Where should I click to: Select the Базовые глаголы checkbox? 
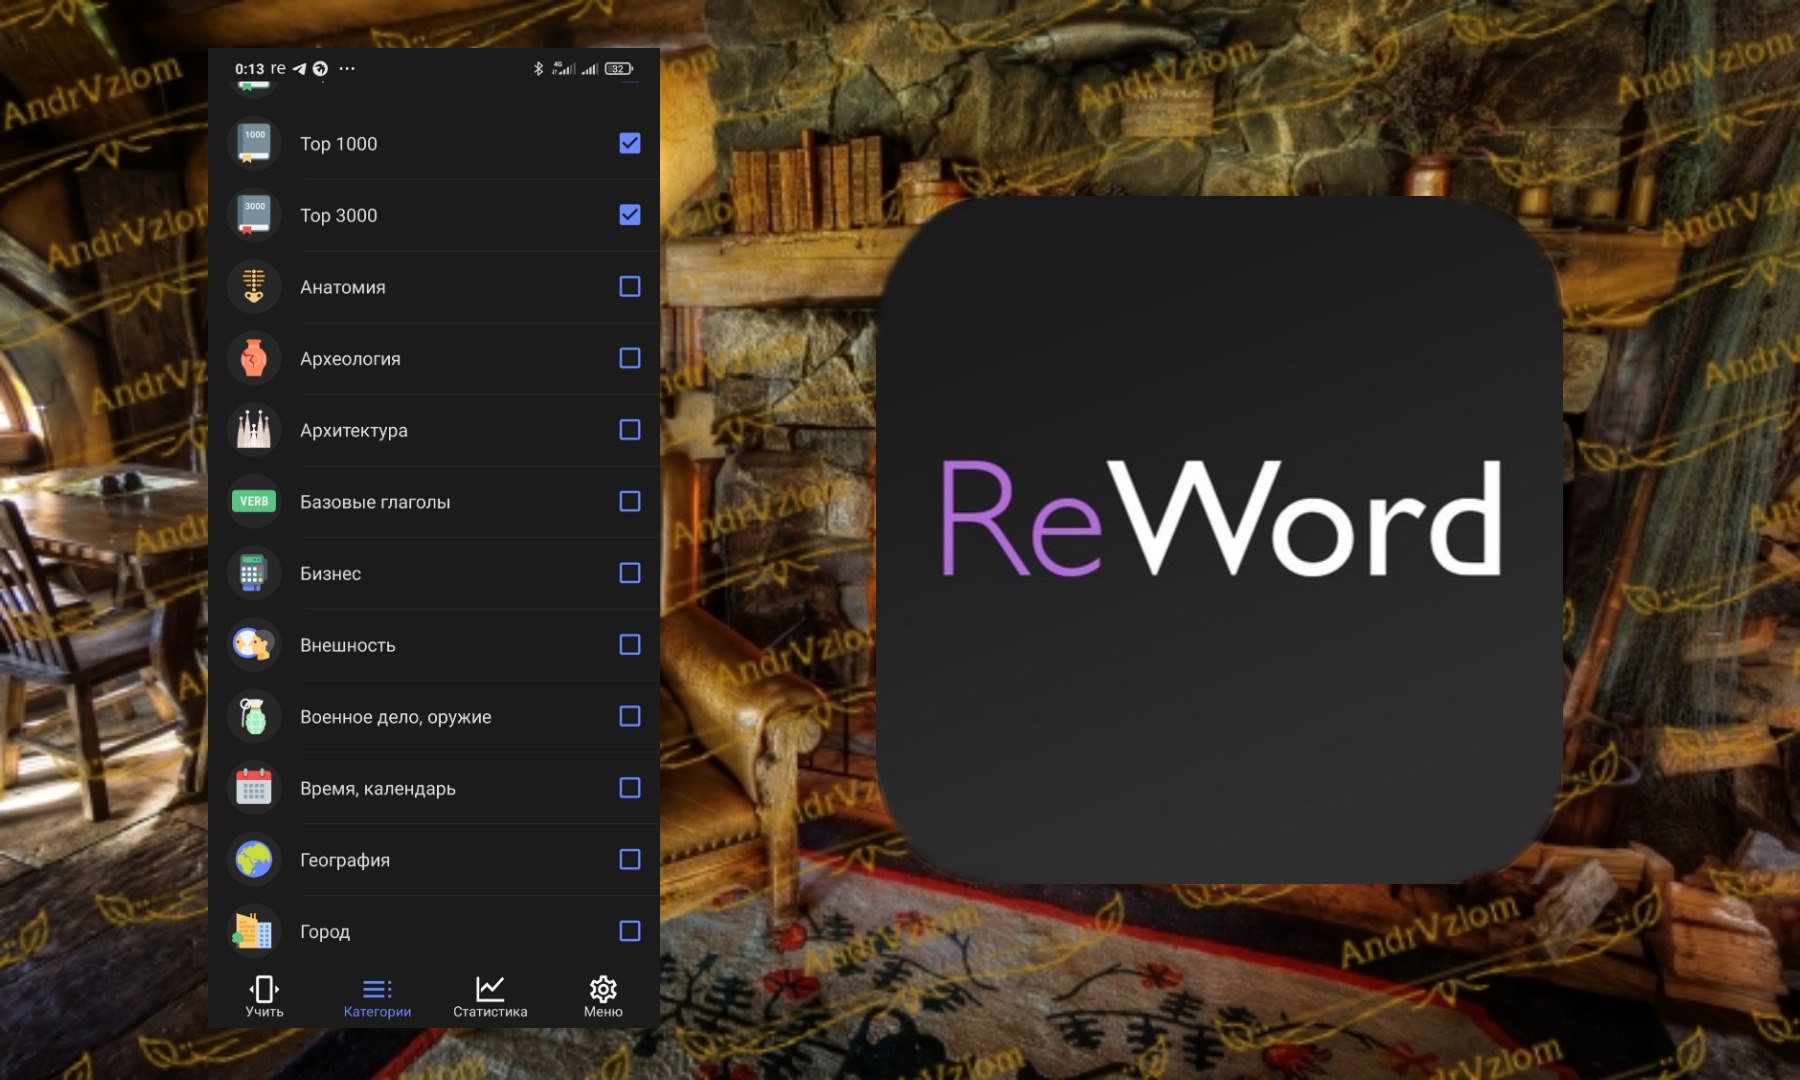630,501
